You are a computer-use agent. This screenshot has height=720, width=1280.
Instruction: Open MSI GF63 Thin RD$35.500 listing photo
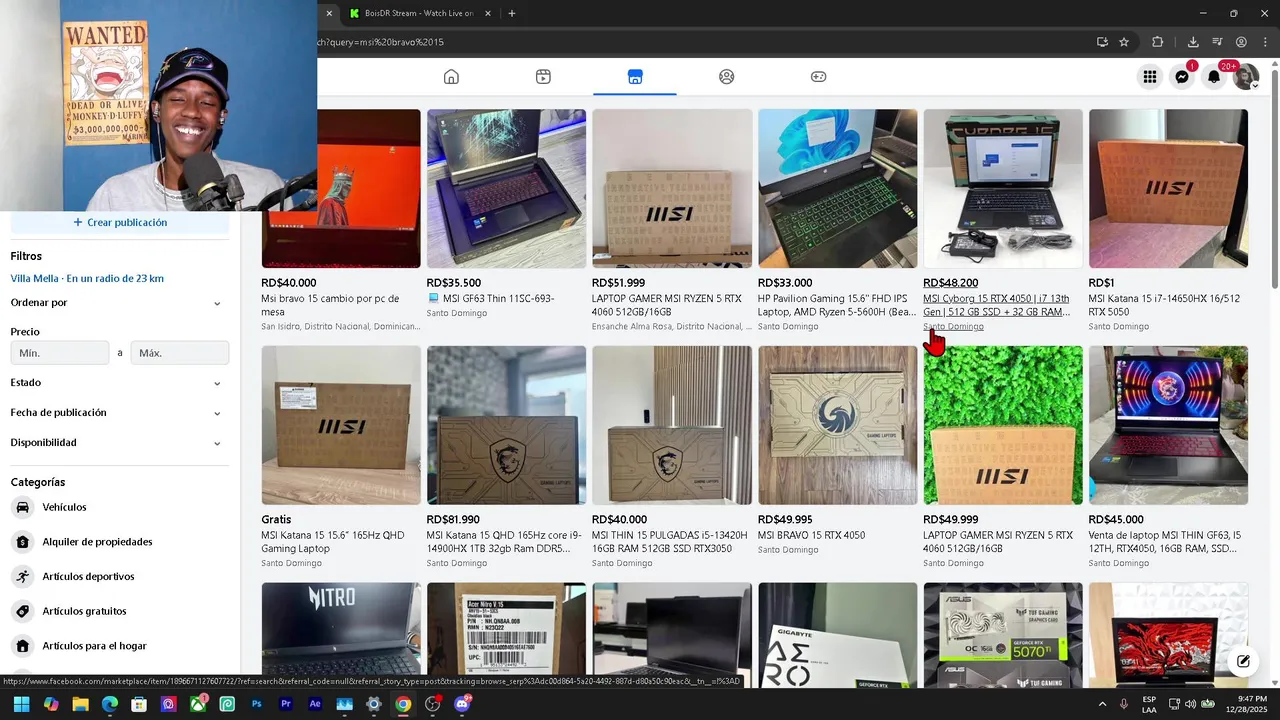pos(506,188)
